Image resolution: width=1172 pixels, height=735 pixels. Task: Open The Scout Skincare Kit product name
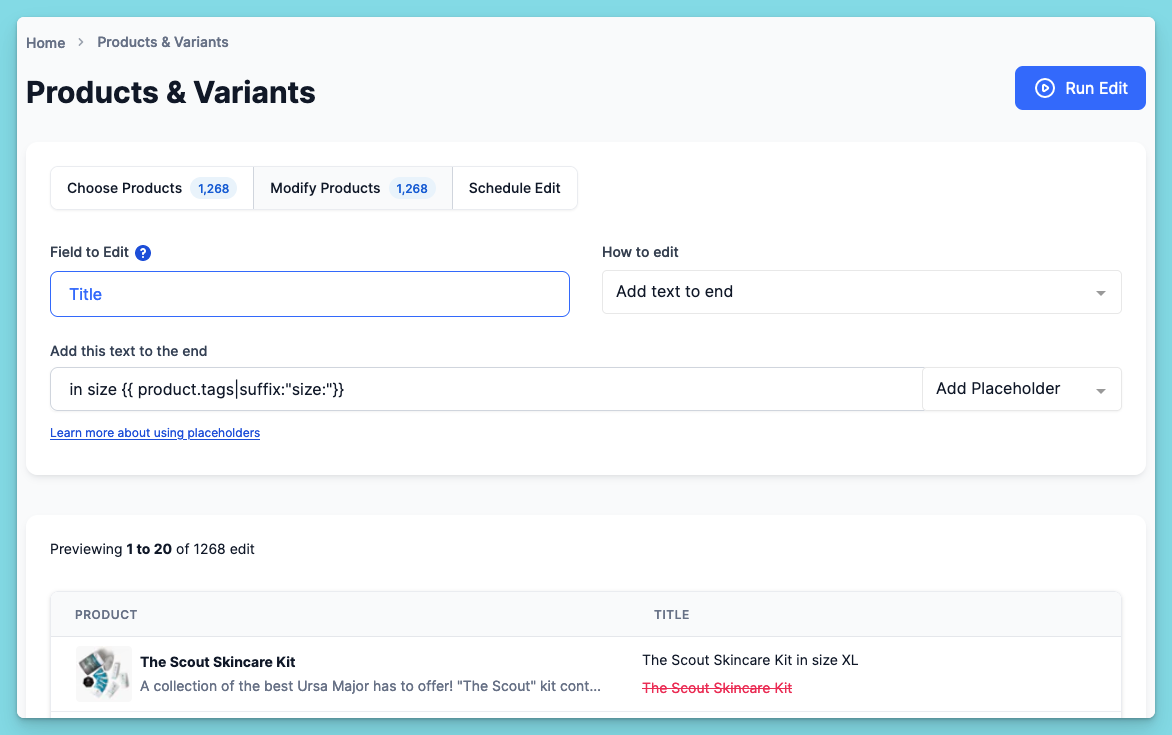point(218,662)
